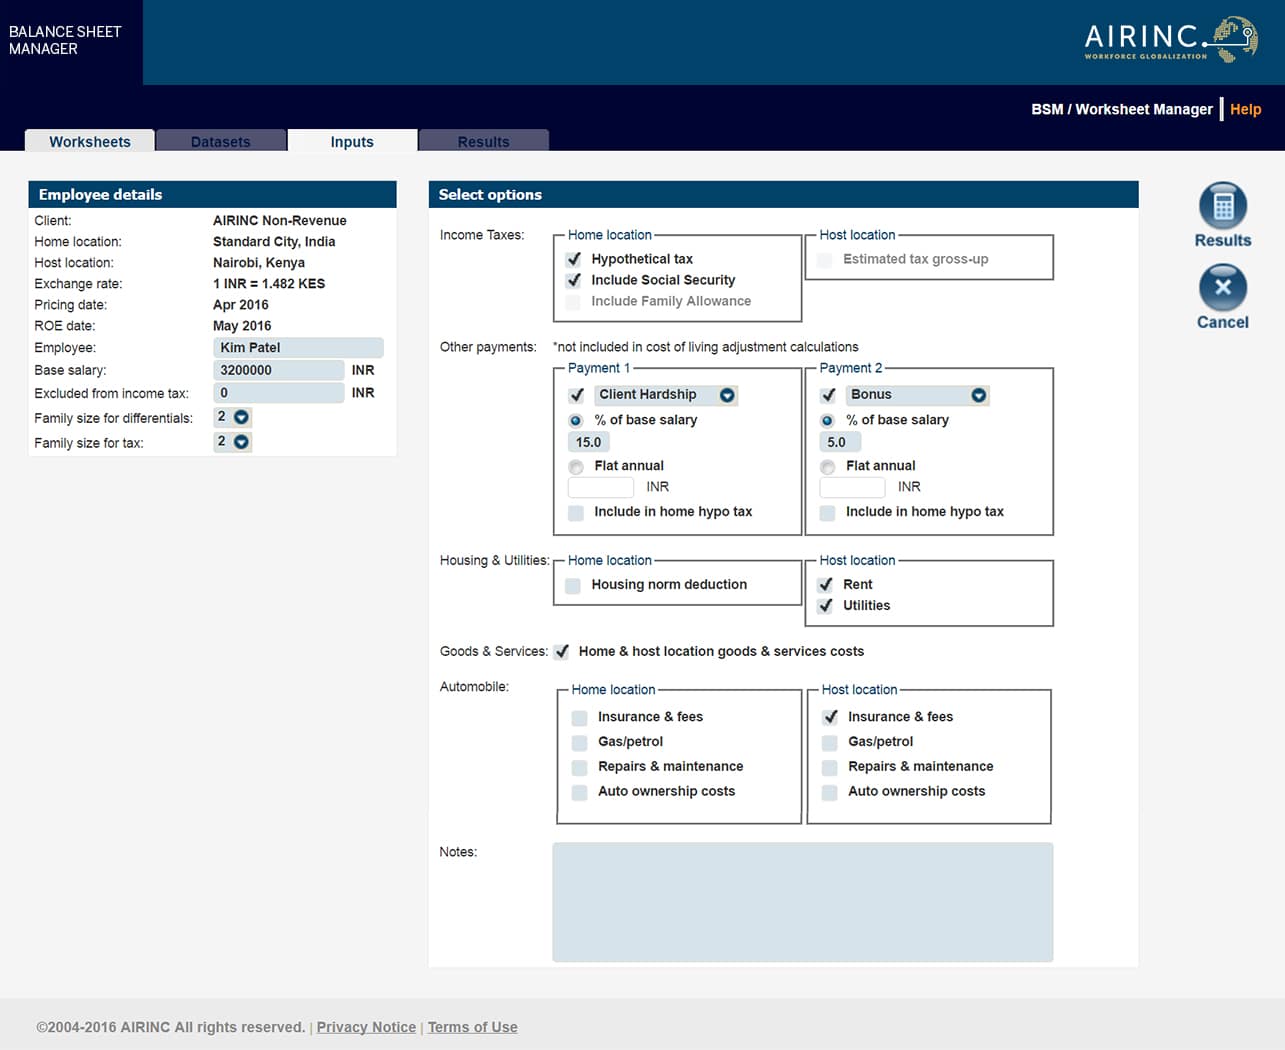Screen dimensions: 1285x1050
Task: Click the Cancel X icon
Action: (x=1222, y=288)
